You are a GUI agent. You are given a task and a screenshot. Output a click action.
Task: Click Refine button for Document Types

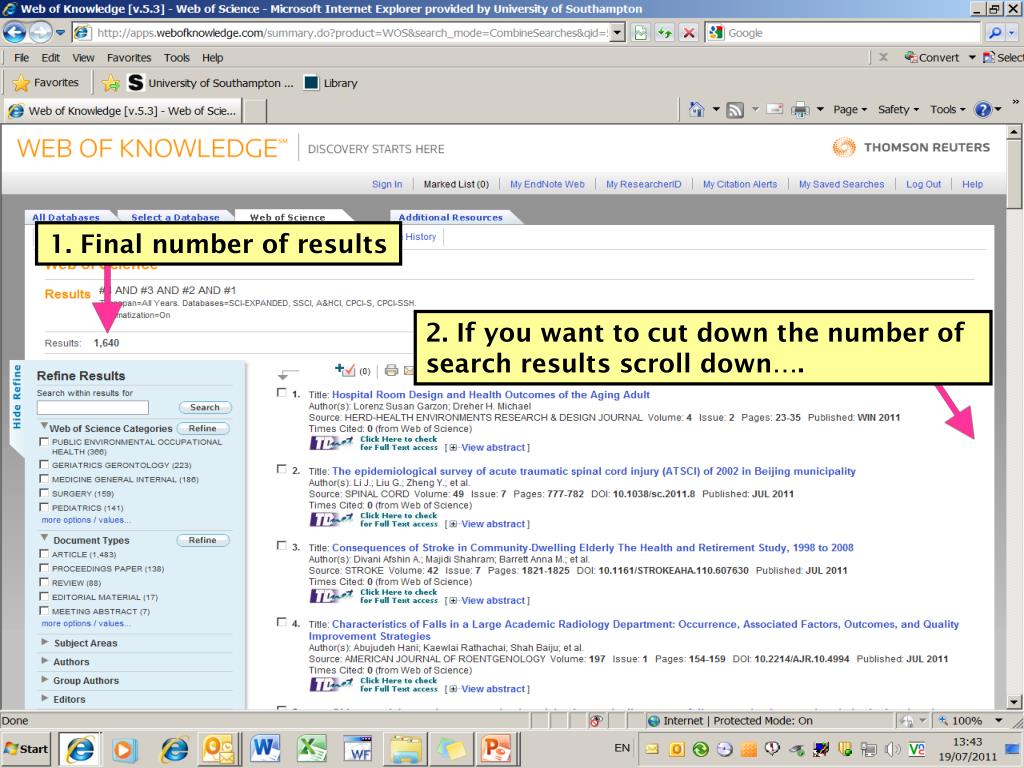[202, 540]
